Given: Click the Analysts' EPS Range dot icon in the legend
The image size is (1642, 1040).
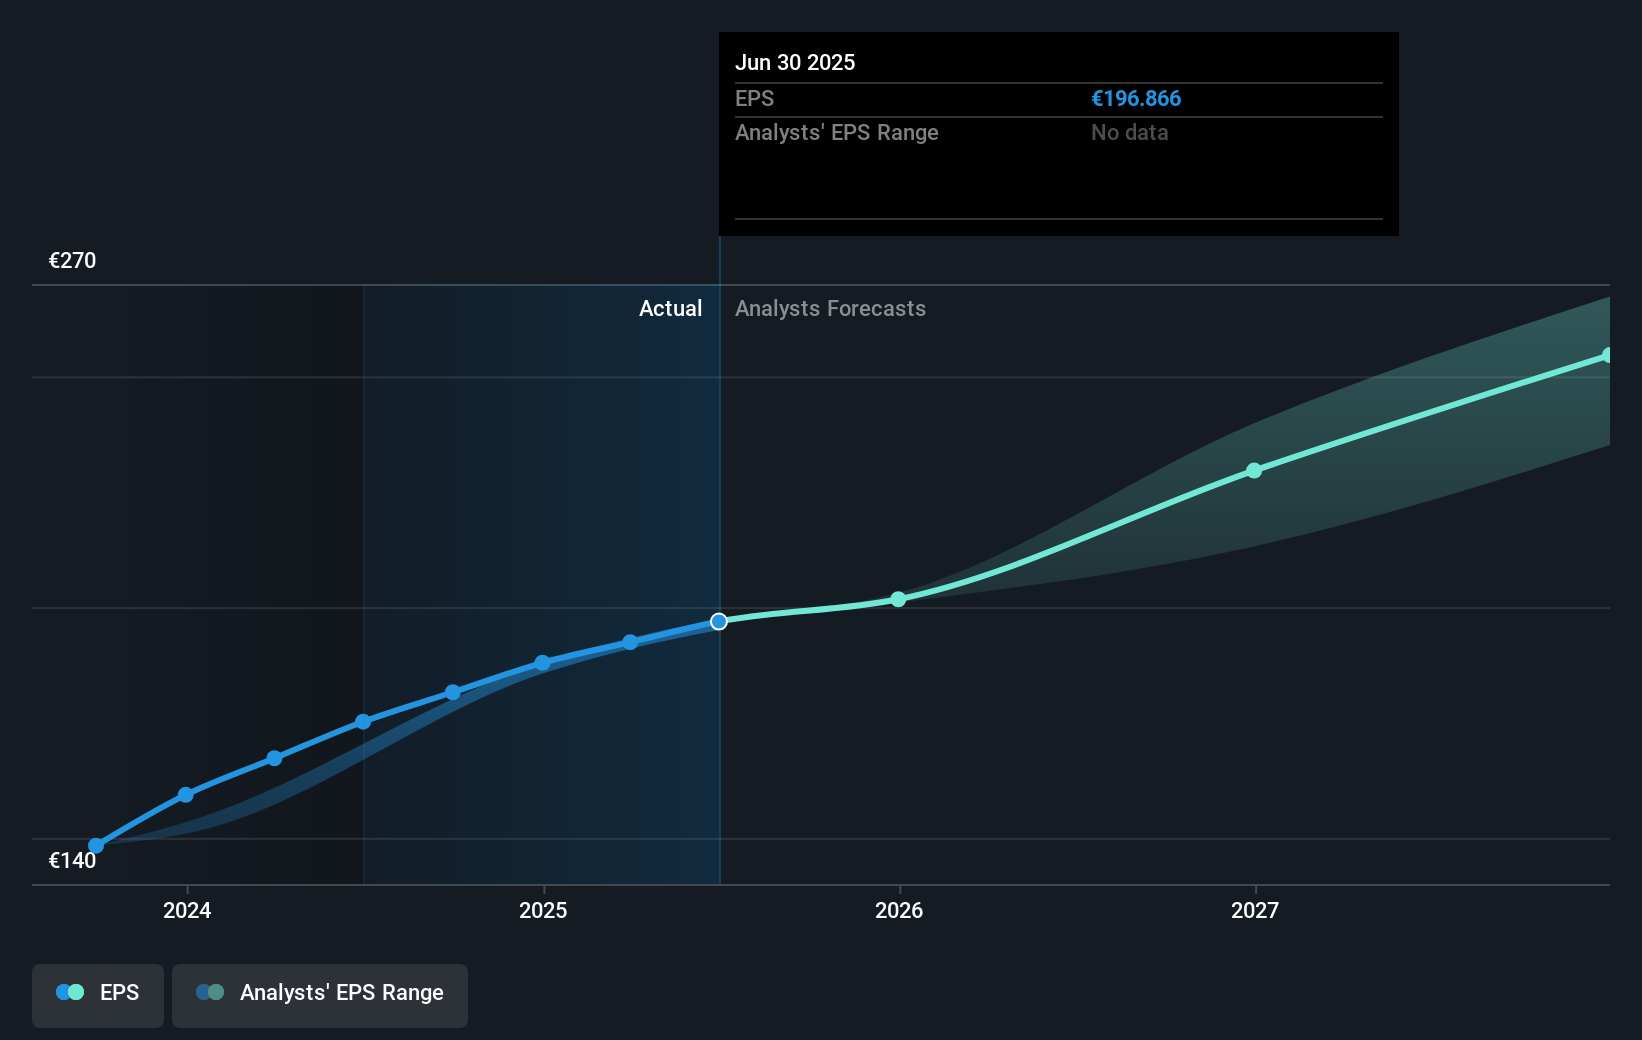Looking at the screenshot, I should [x=210, y=992].
